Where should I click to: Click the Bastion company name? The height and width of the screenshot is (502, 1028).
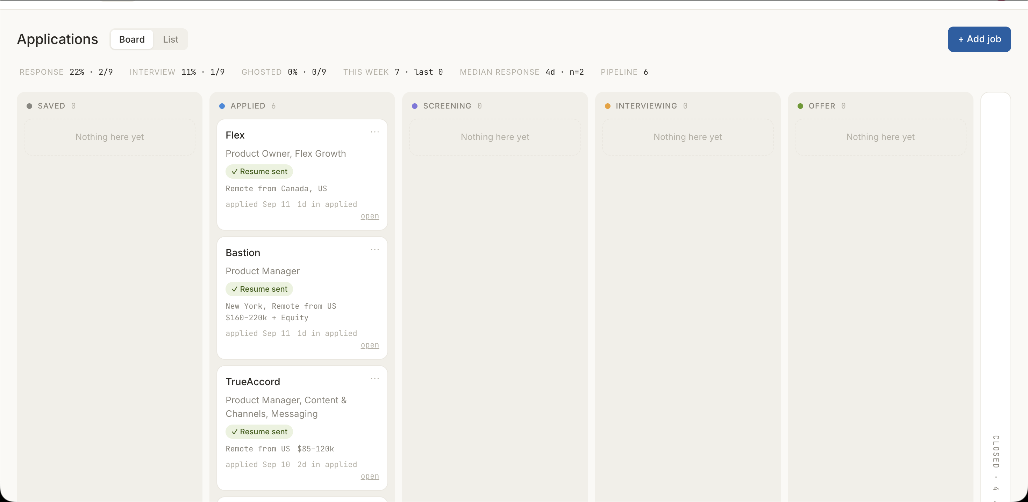click(x=243, y=252)
